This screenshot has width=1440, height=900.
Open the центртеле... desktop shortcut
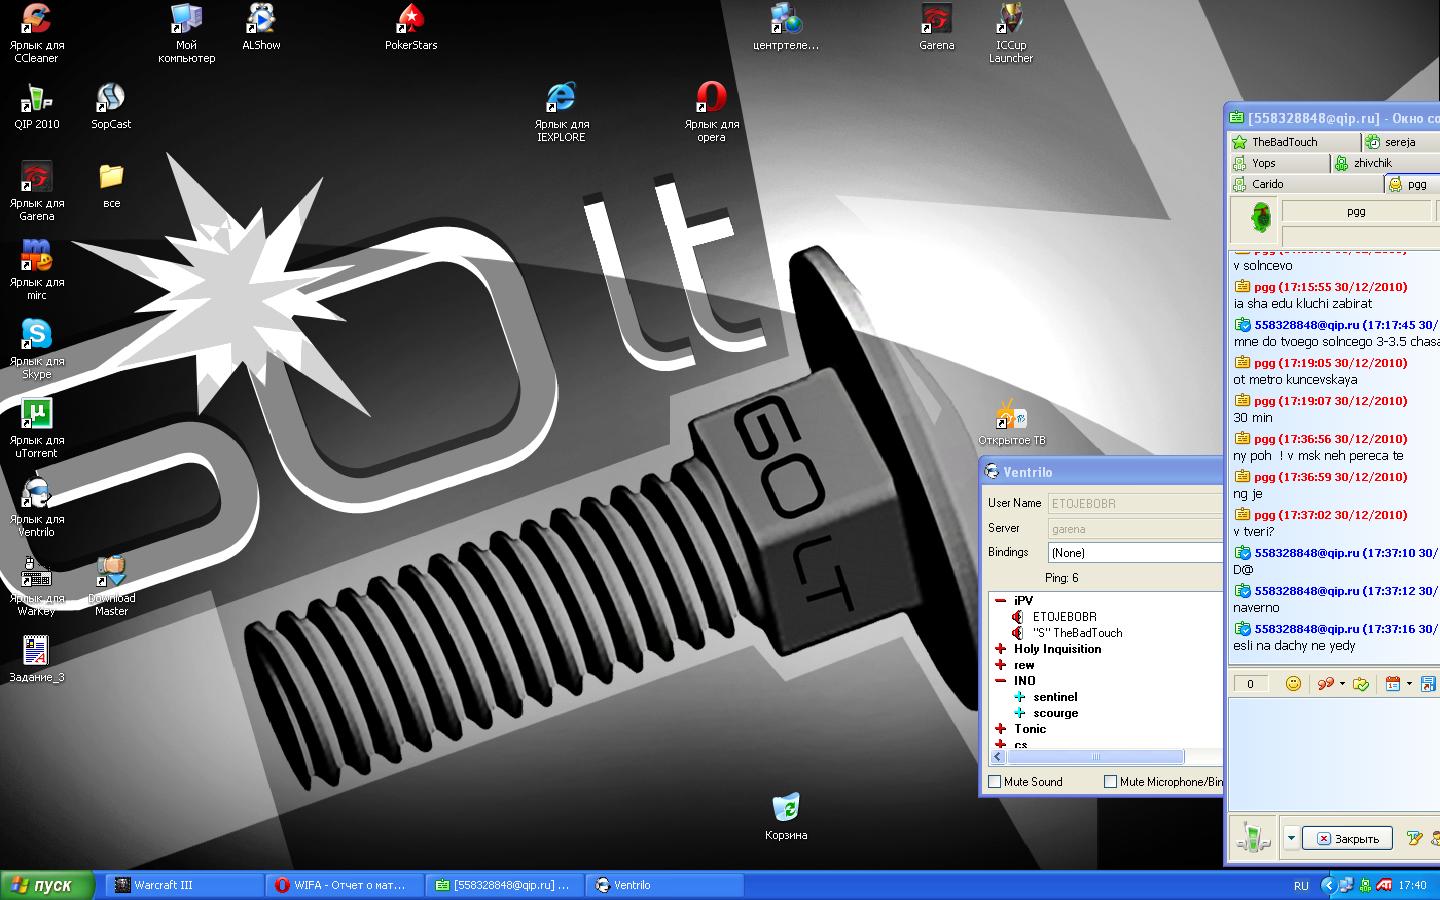786,27
